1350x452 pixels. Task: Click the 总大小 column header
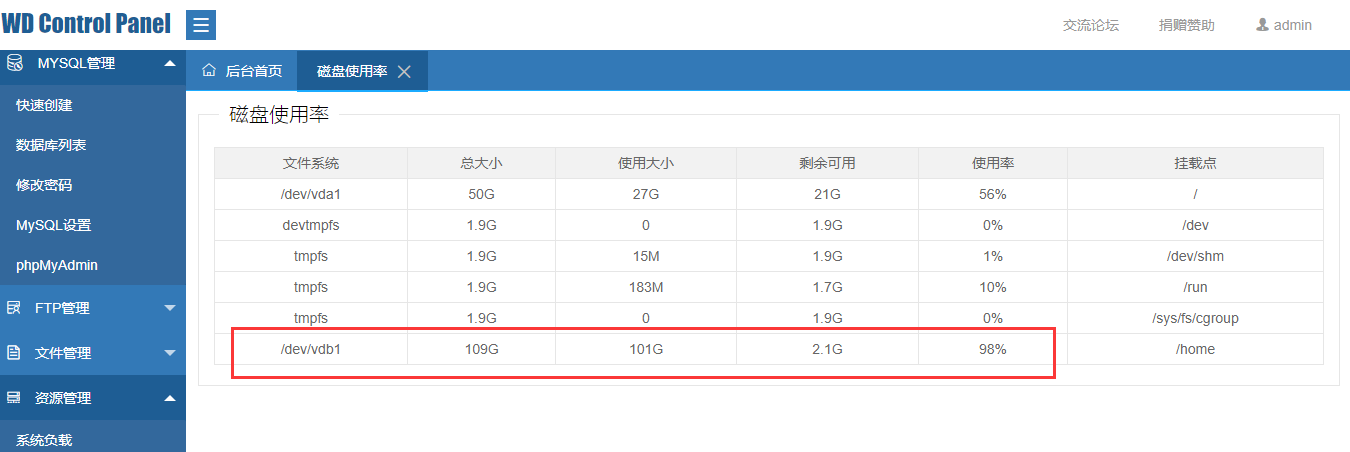click(481, 163)
